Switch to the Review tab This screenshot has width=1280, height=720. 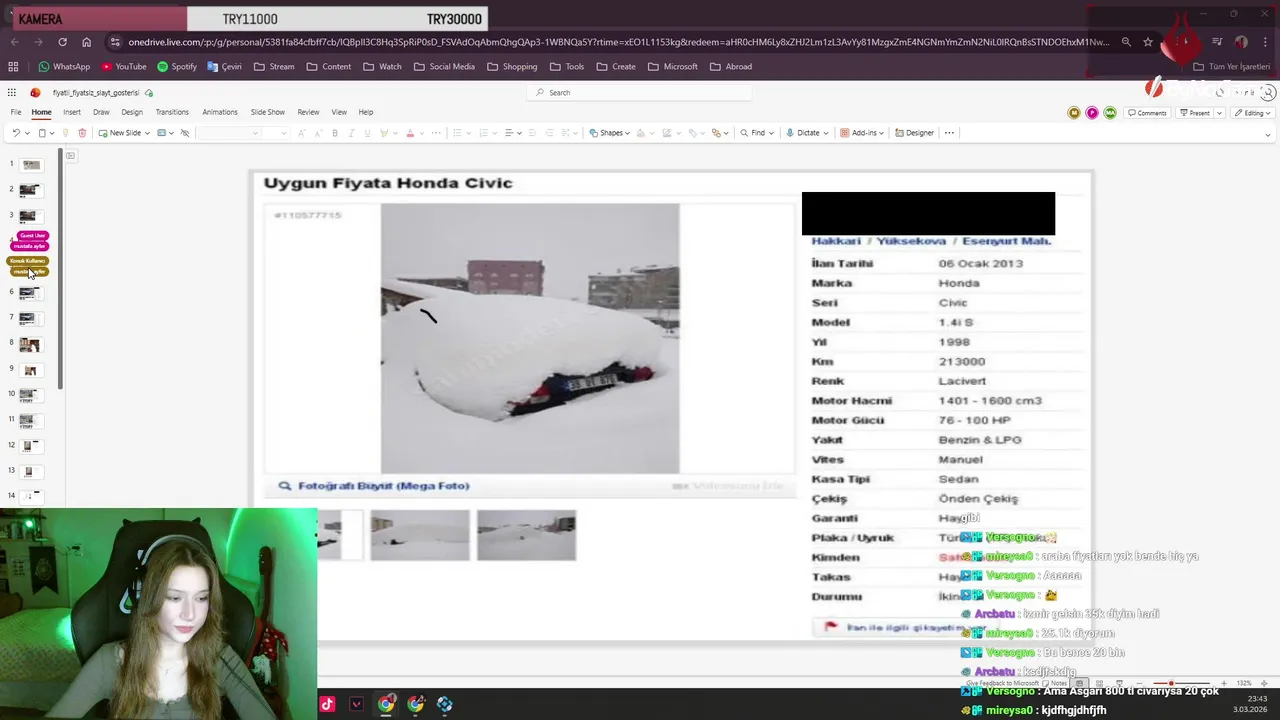308,112
